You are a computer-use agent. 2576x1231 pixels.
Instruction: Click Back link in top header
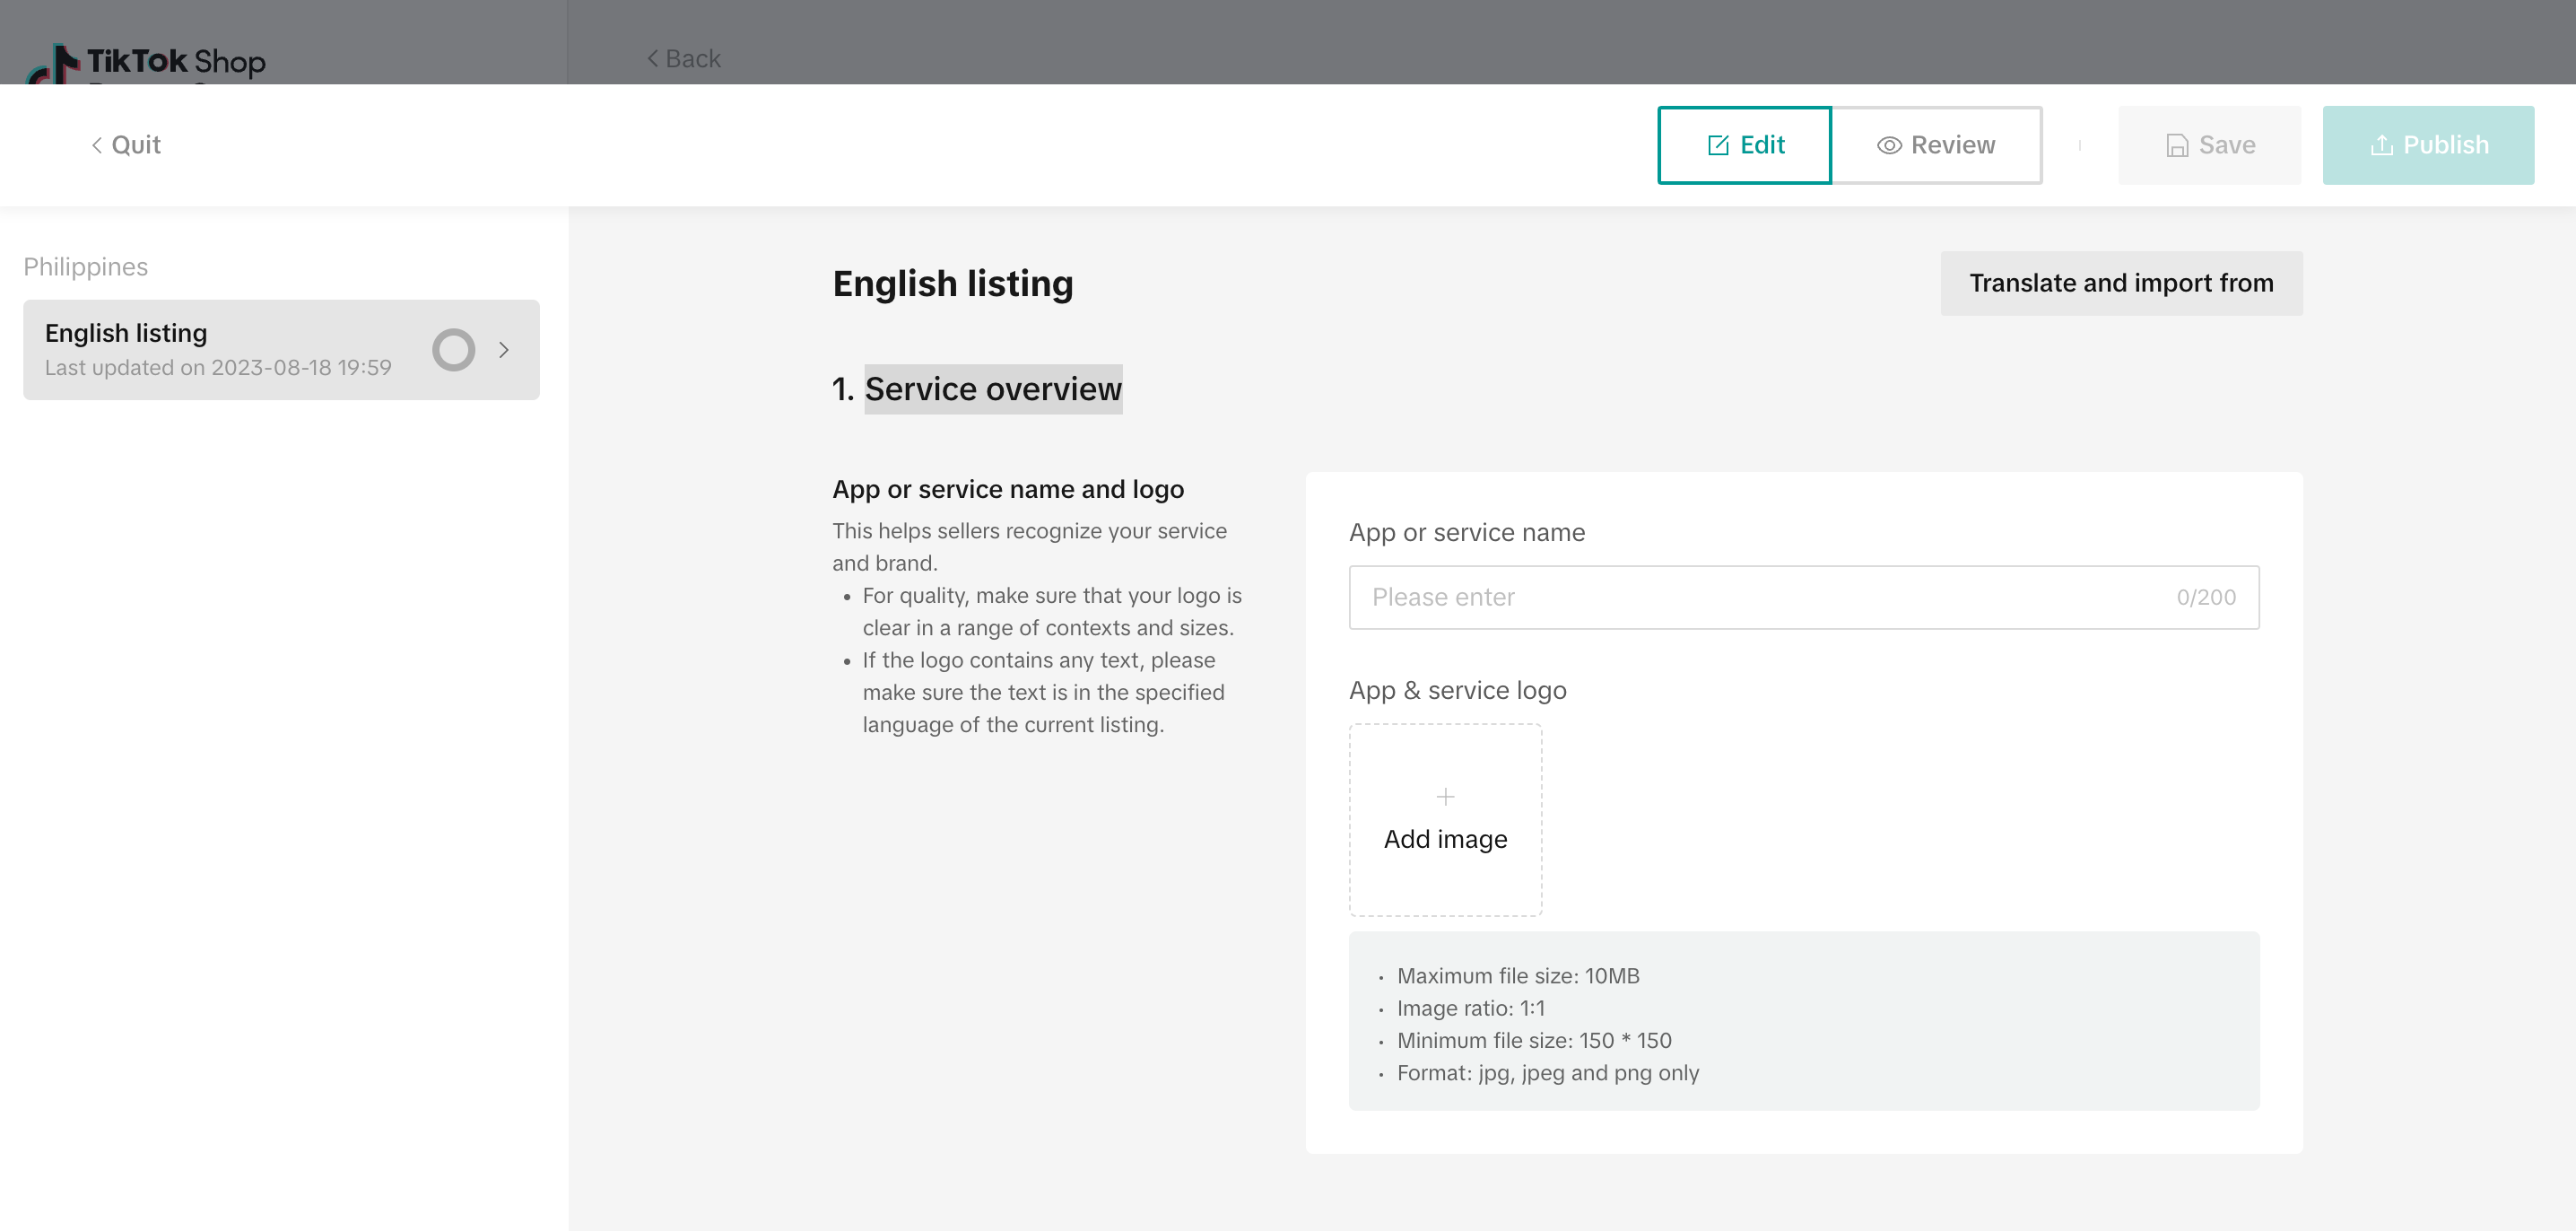tap(684, 59)
